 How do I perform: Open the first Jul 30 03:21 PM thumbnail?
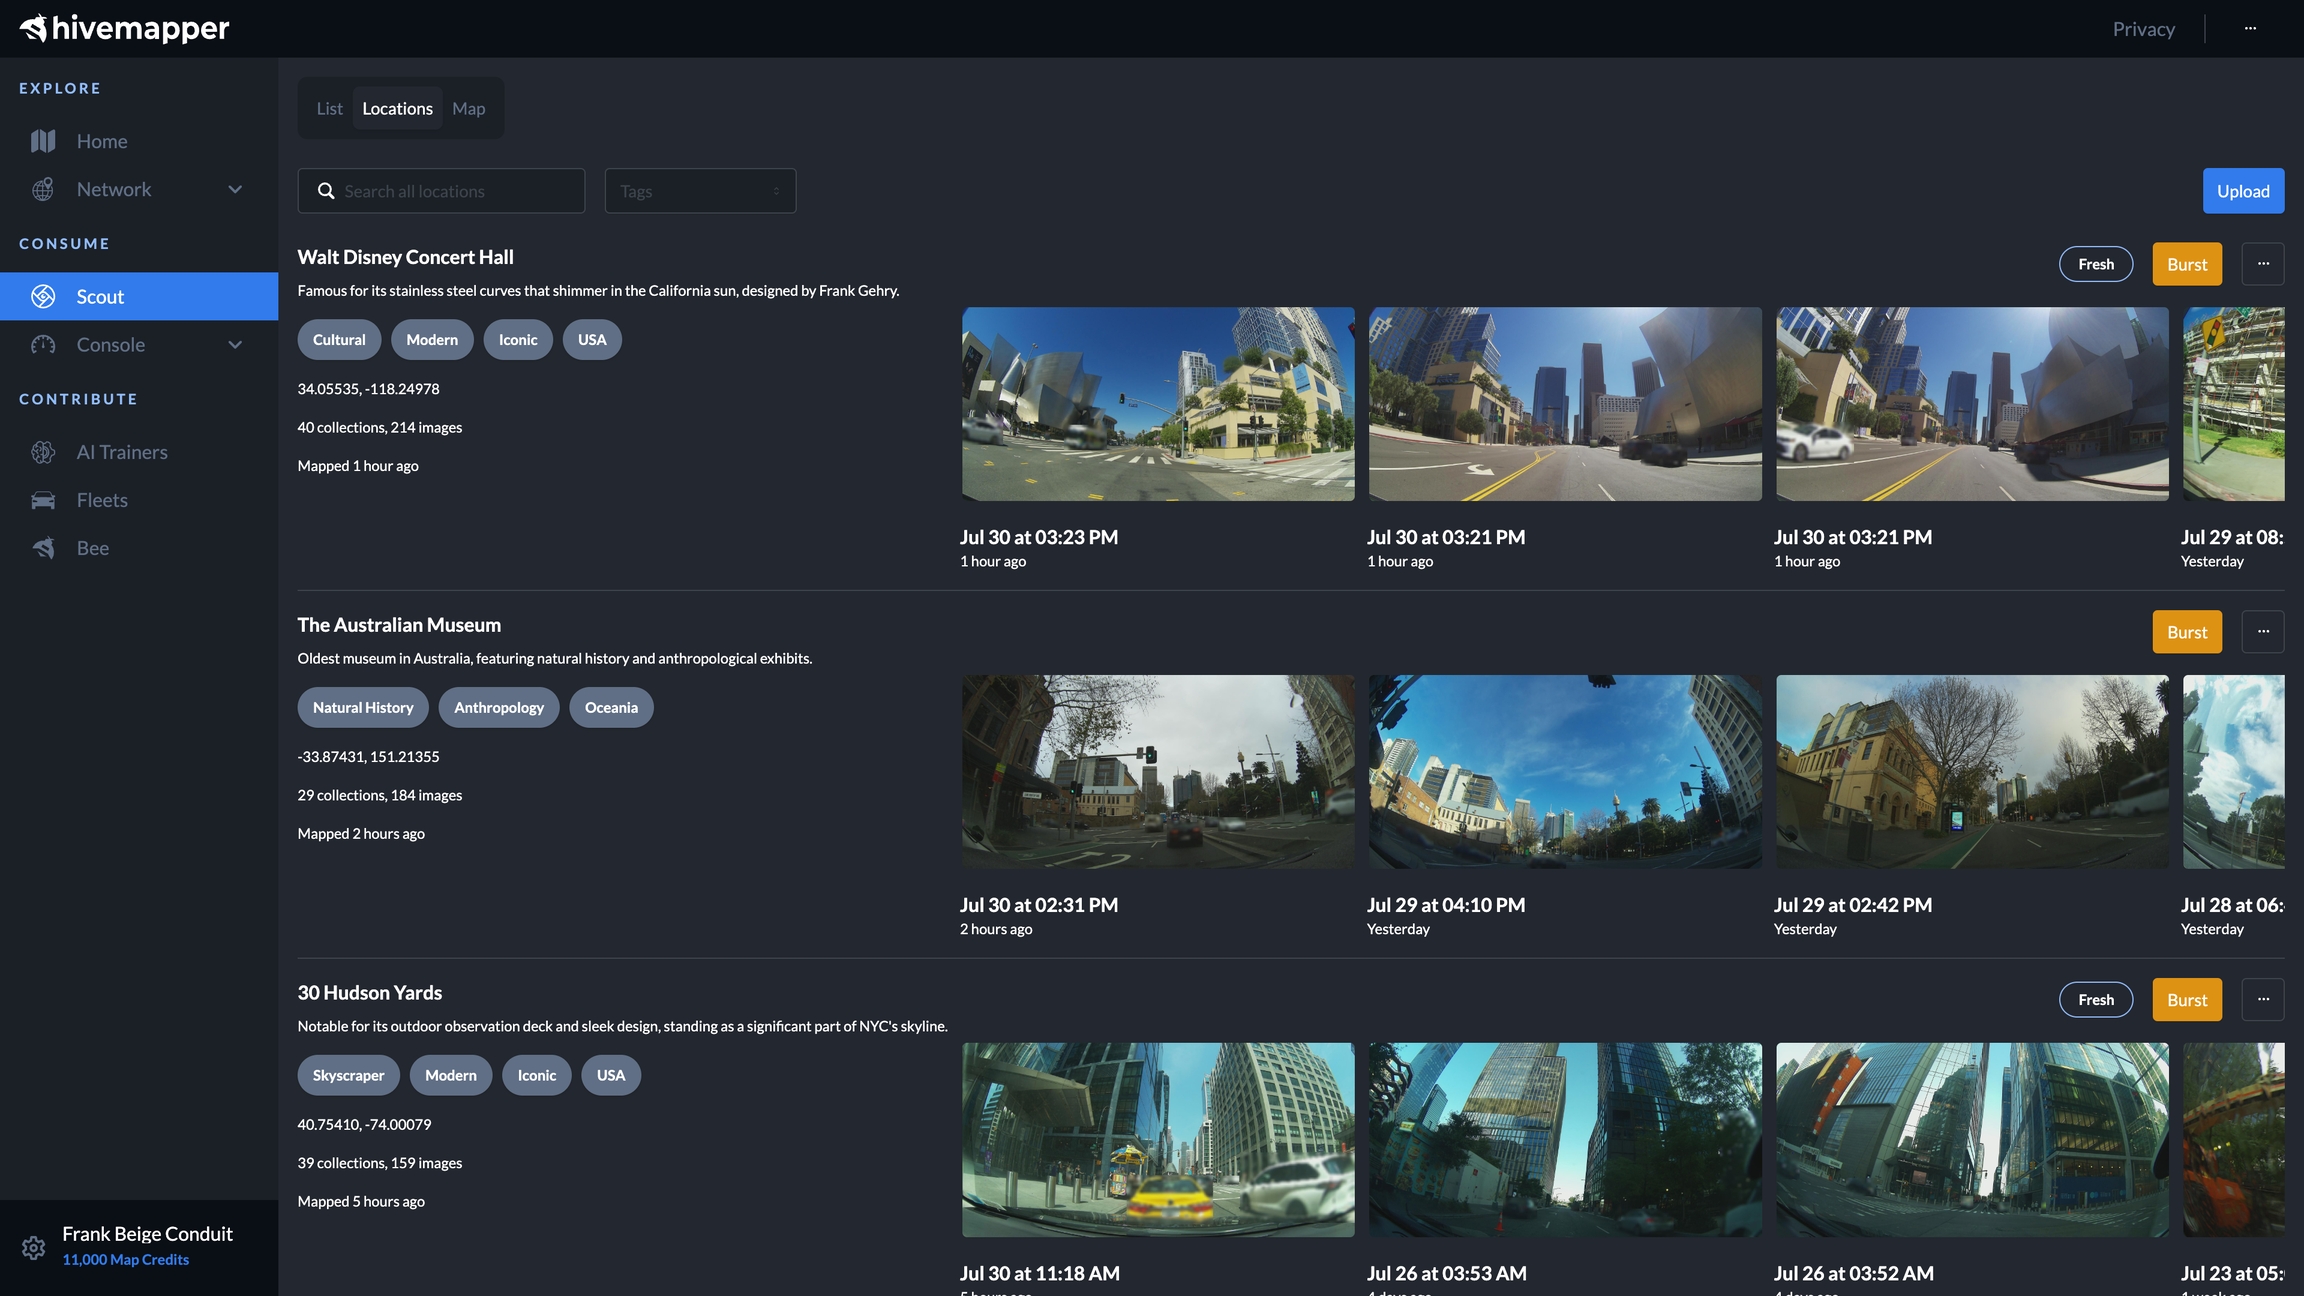coord(1565,404)
